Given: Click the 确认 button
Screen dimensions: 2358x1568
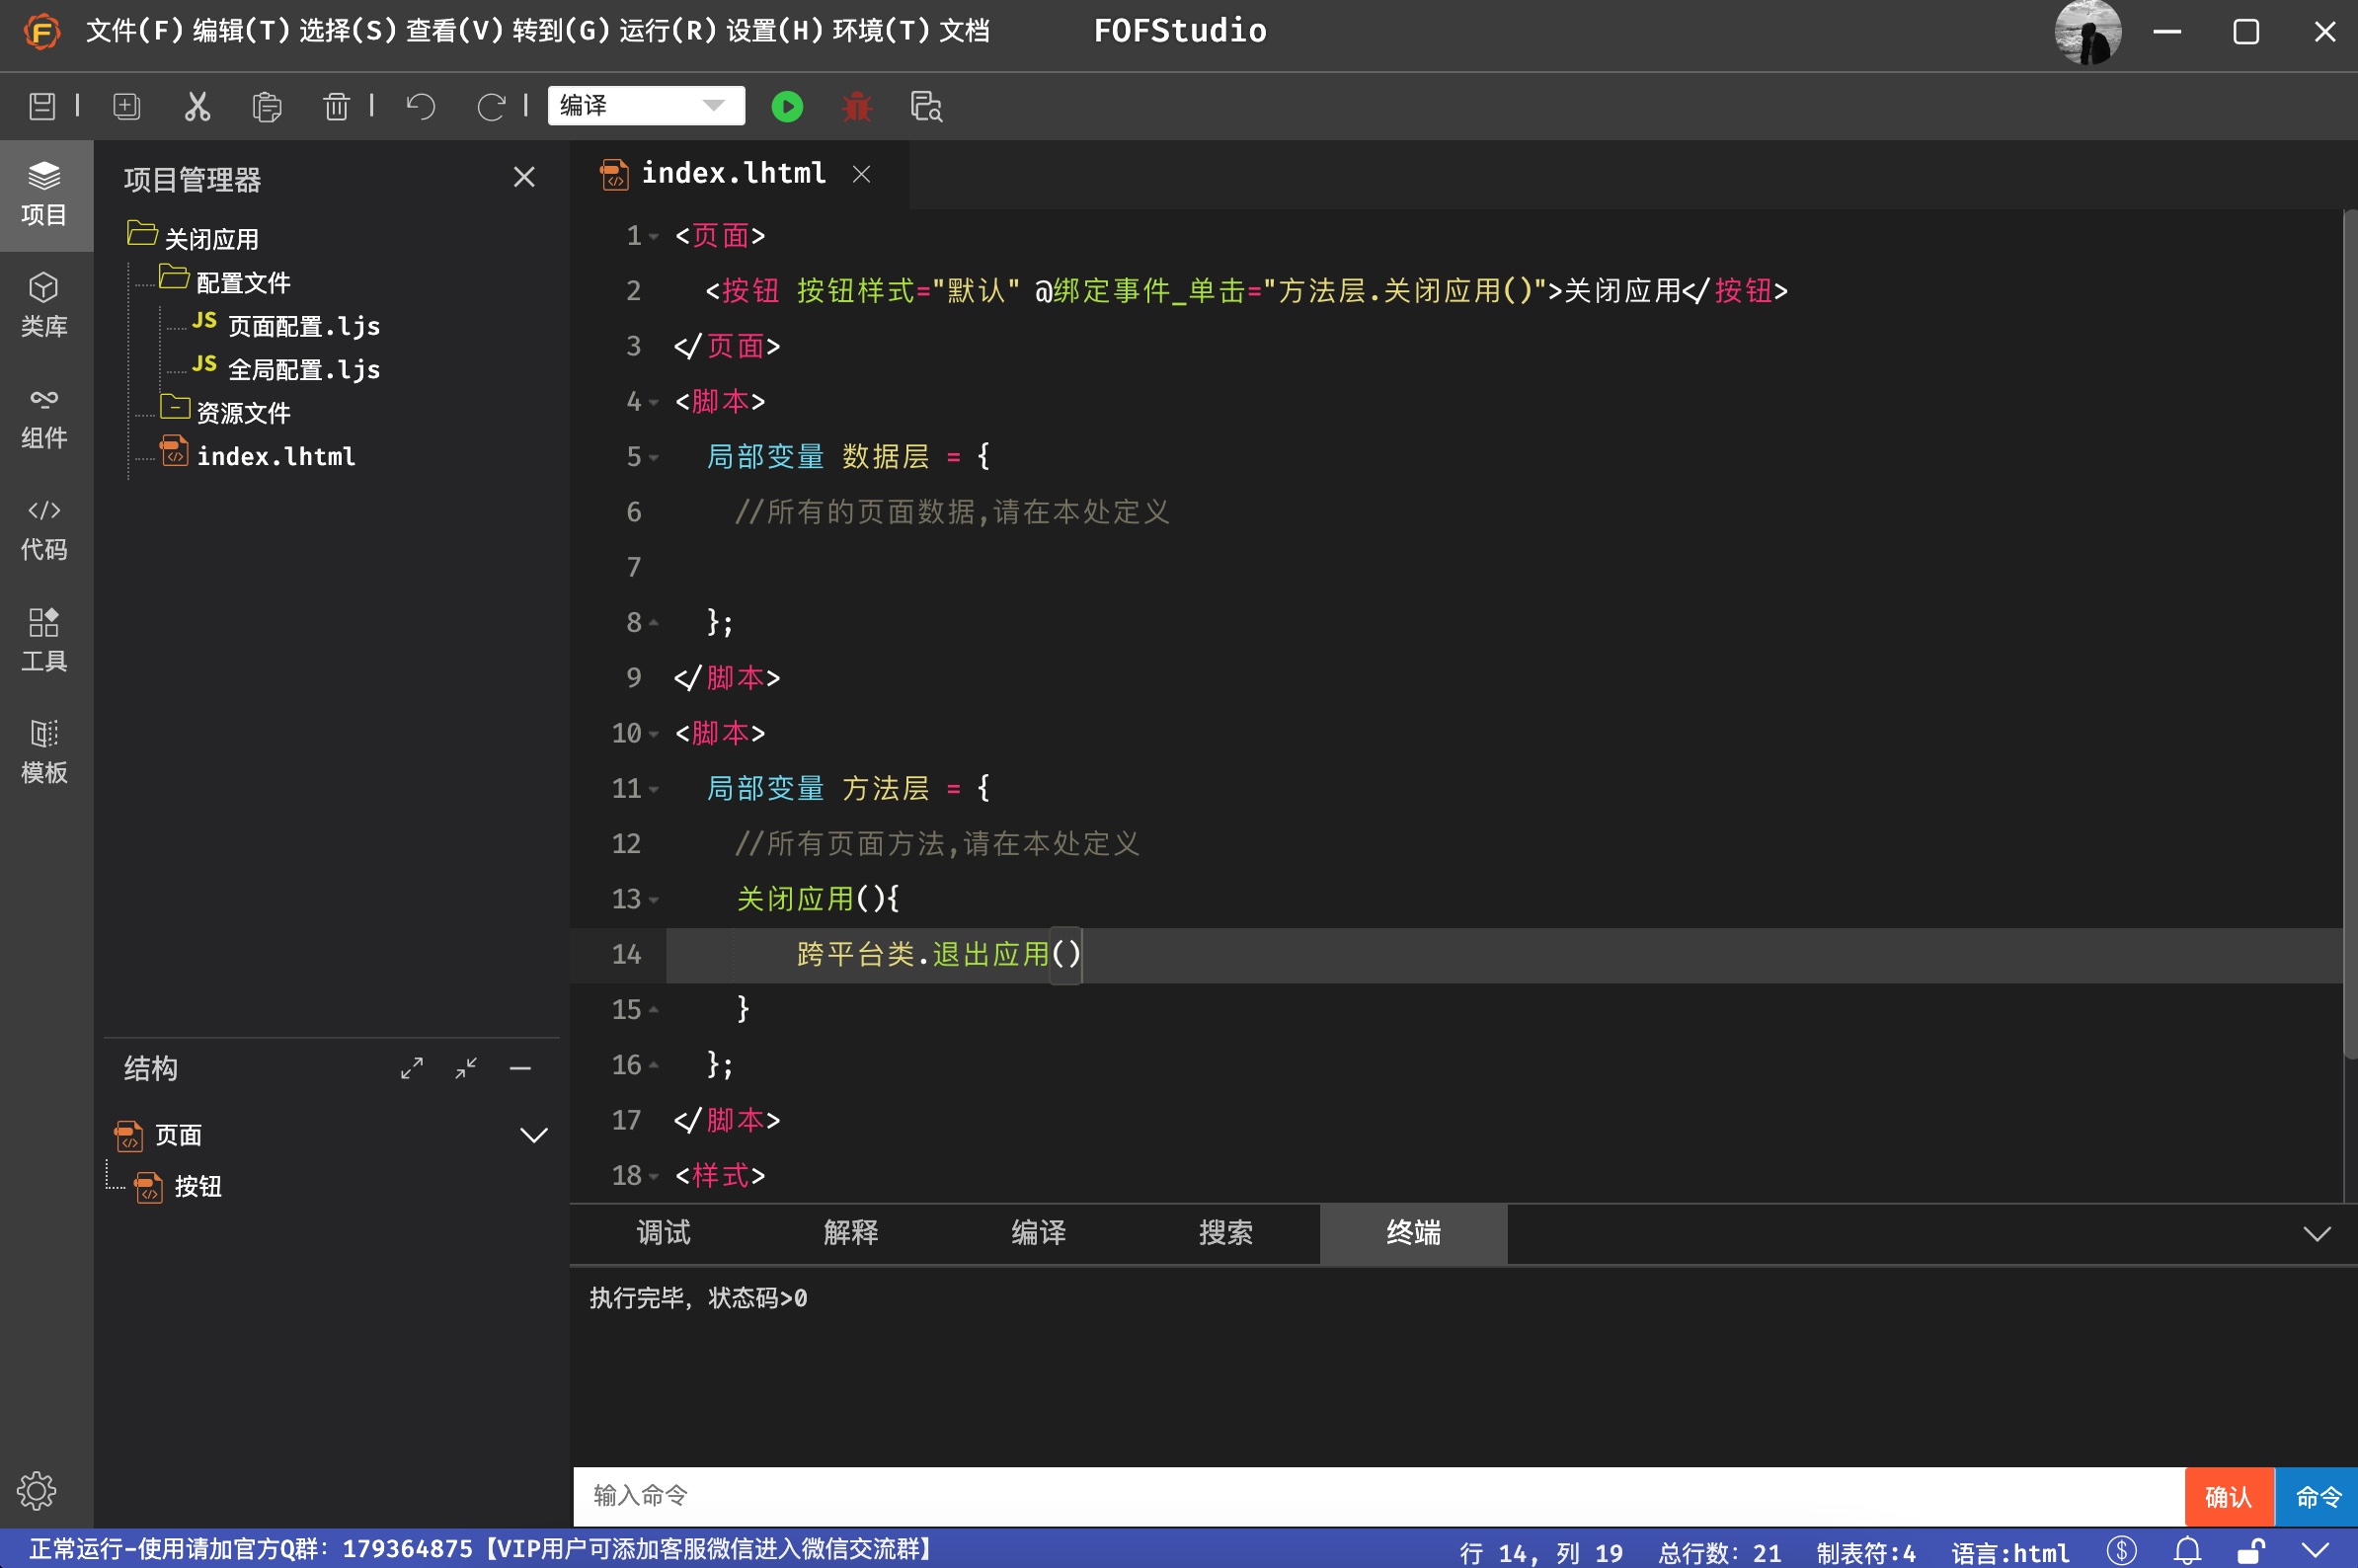Looking at the screenshot, I should tap(2229, 1496).
